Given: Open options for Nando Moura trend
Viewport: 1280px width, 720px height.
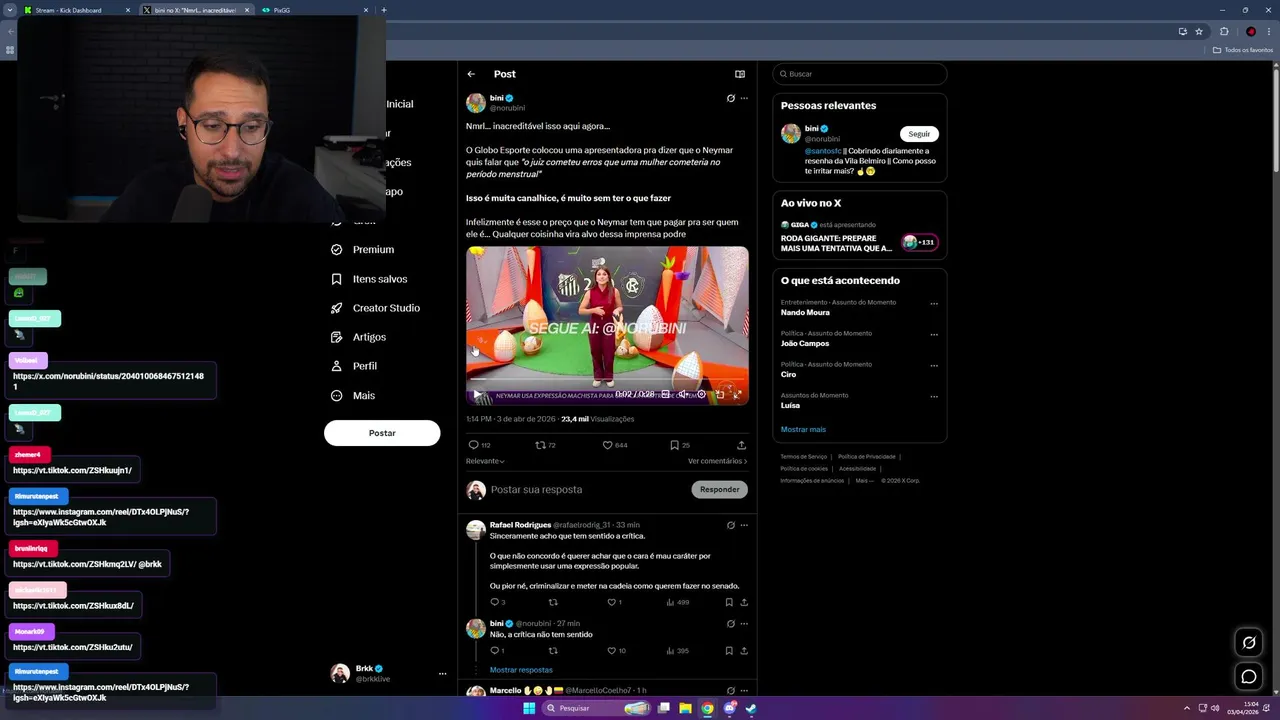Looking at the screenshot, I should pos(934,303).
